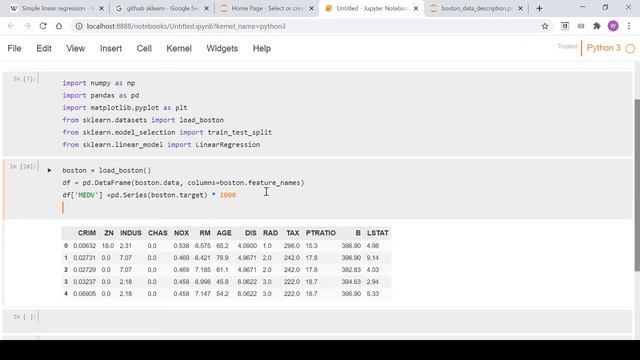Open the Edit menu

(44, 49)
